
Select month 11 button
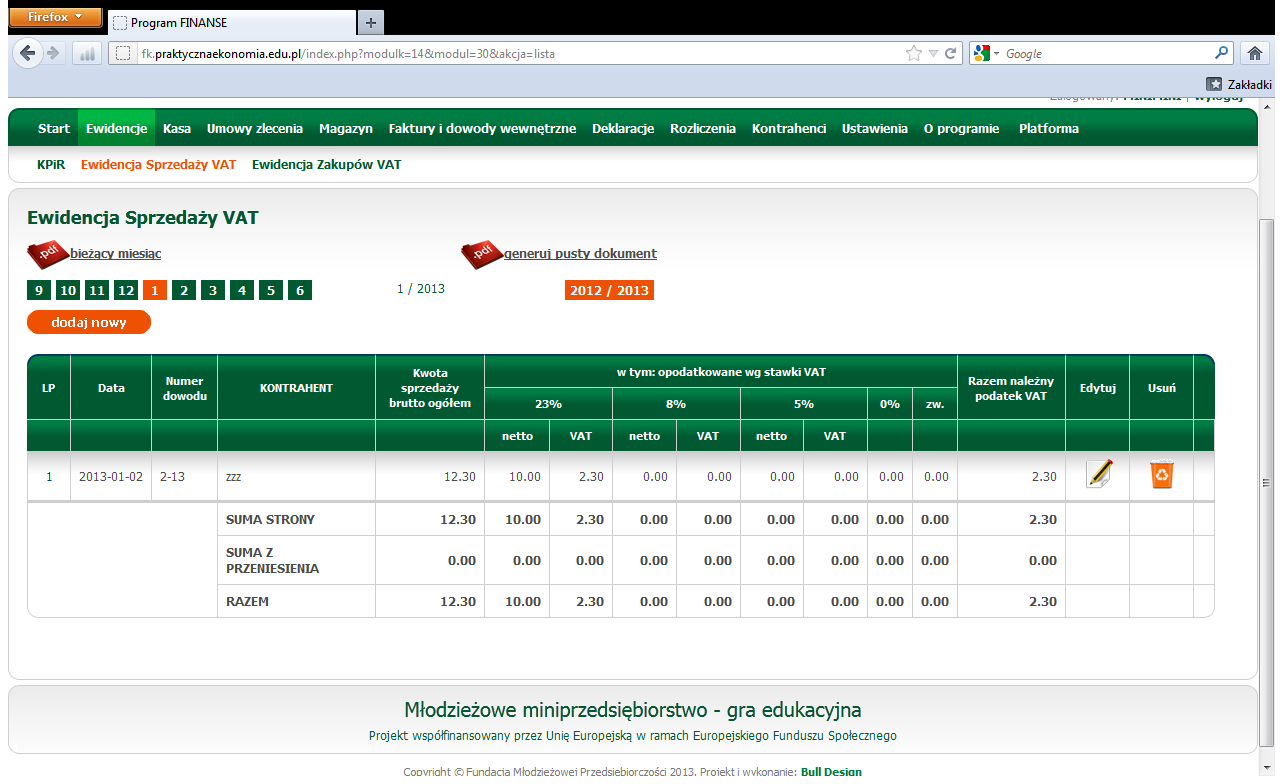click(96, 290)
